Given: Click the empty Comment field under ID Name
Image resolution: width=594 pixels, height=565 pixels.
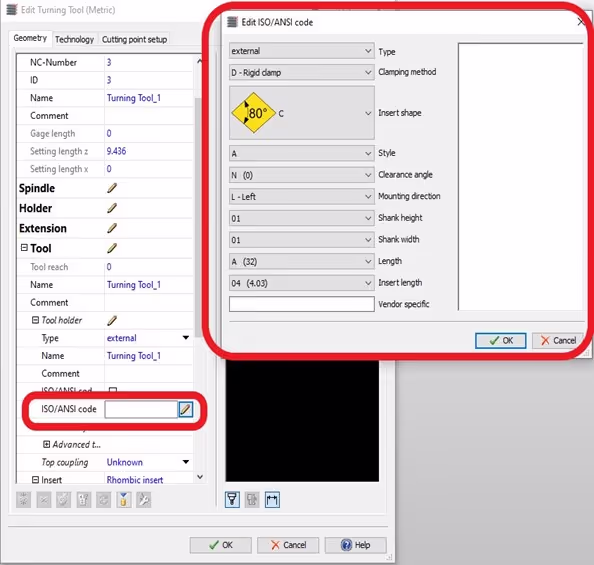Looking at the screenshot, I should tap(148, 116).
